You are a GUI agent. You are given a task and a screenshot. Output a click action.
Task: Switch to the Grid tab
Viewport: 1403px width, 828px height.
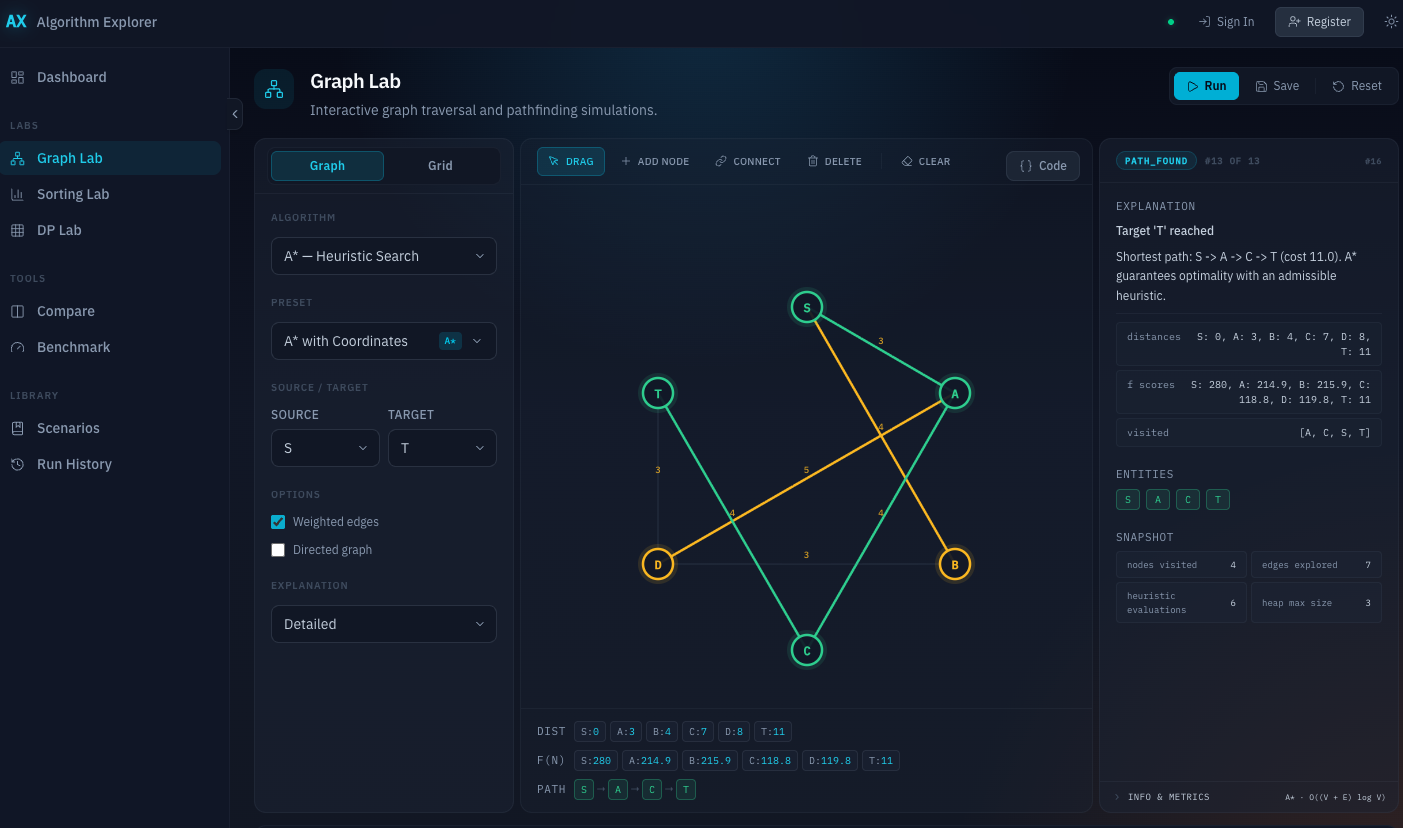click(x=441, y=166)
